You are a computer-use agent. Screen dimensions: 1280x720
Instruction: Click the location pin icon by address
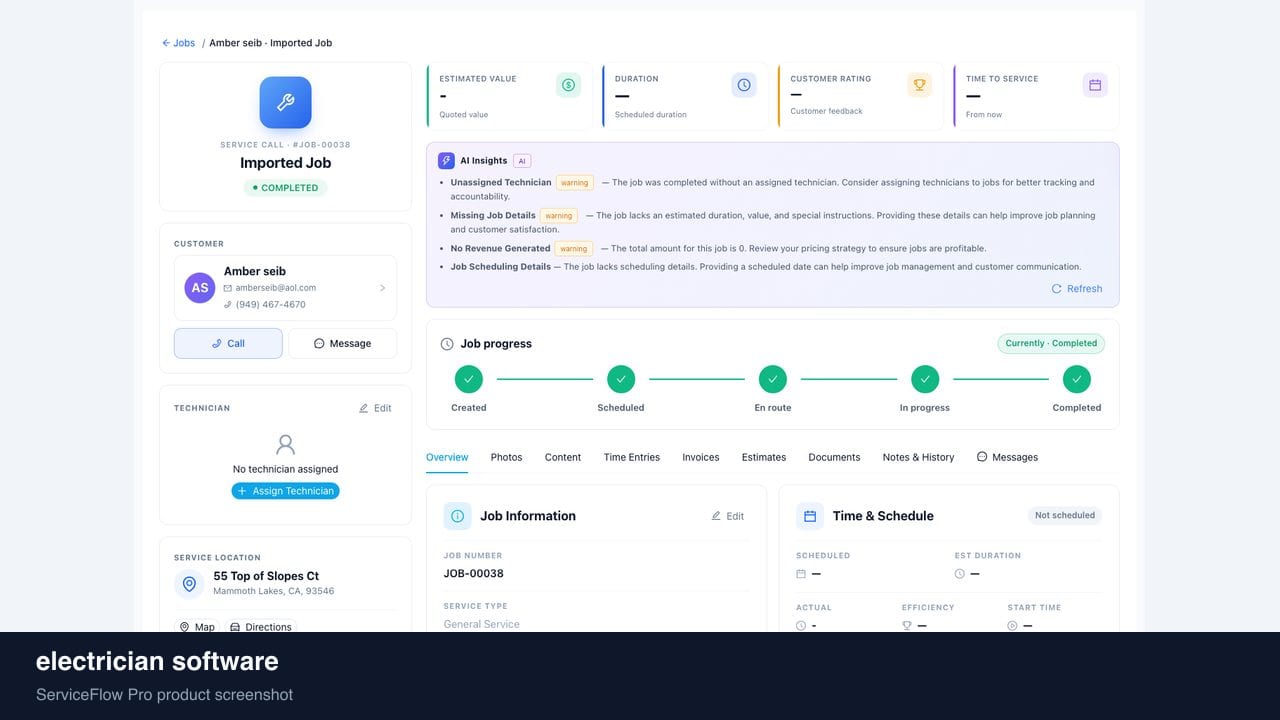pyautogui.click(x=189, y=584)
